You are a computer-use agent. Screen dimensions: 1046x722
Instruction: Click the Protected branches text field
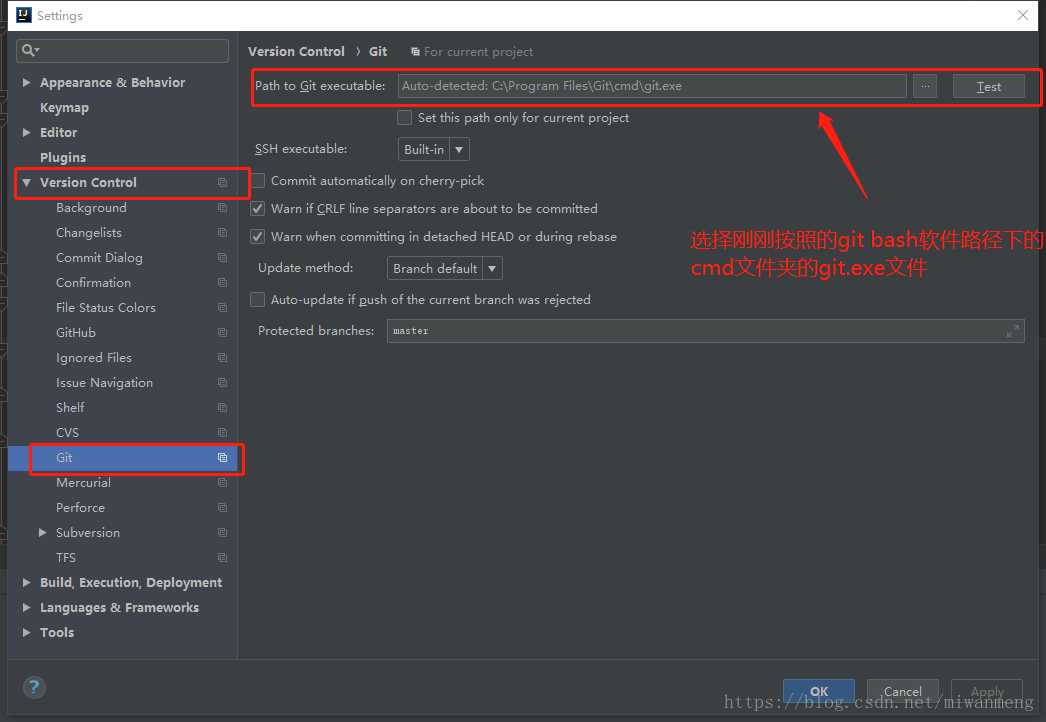(x=705, y=330)
